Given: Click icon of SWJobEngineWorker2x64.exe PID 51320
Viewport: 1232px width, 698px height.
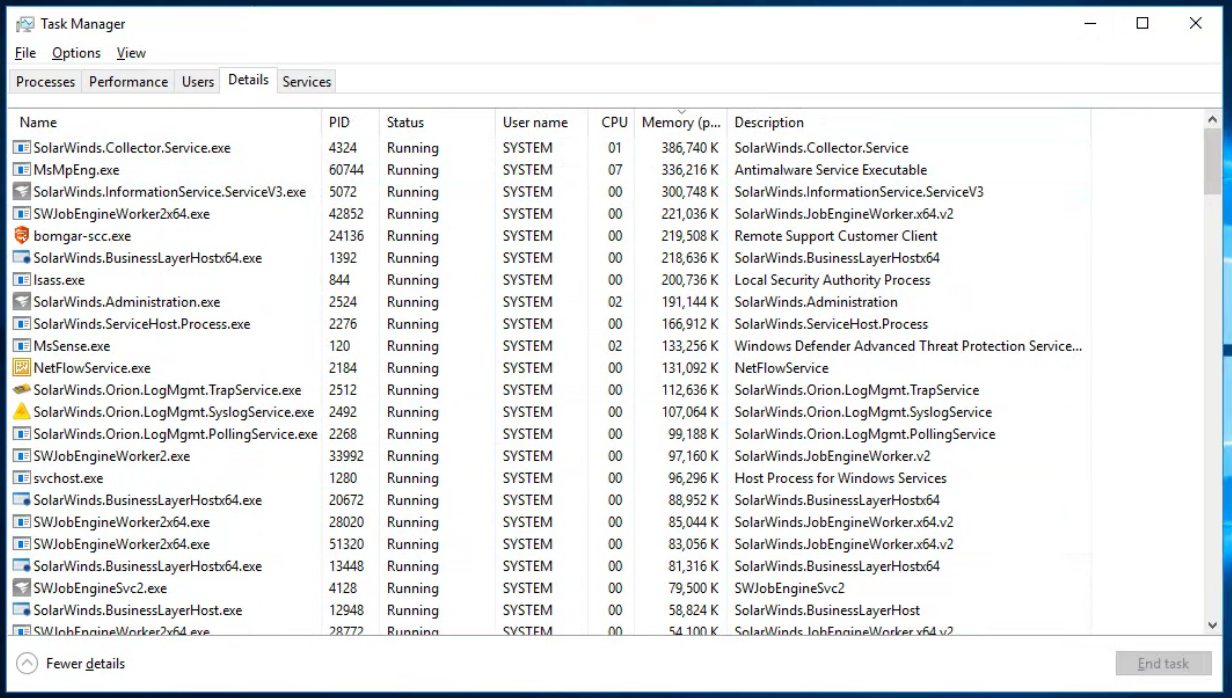Looking at the screenshot, I should (22, 544).
